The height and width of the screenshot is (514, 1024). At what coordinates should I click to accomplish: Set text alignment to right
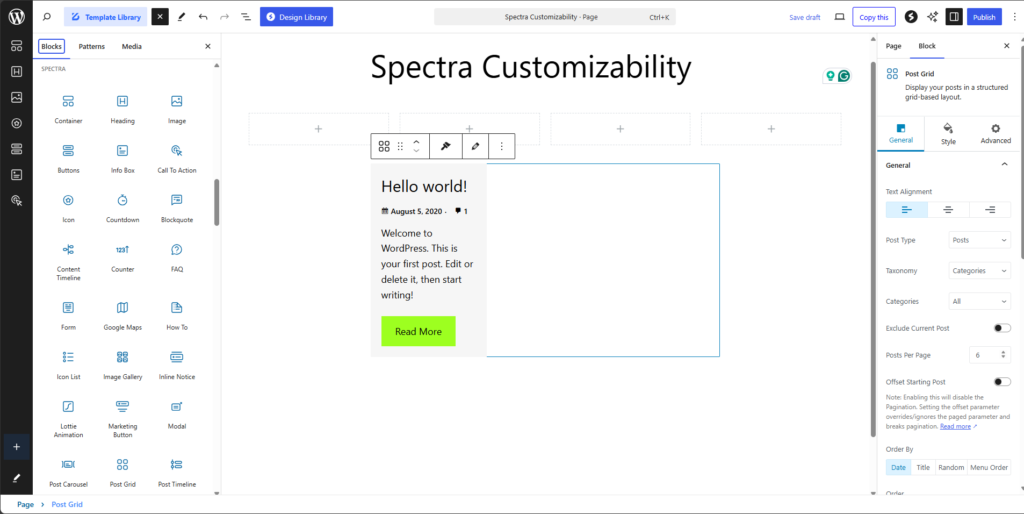tap(990, 210)
